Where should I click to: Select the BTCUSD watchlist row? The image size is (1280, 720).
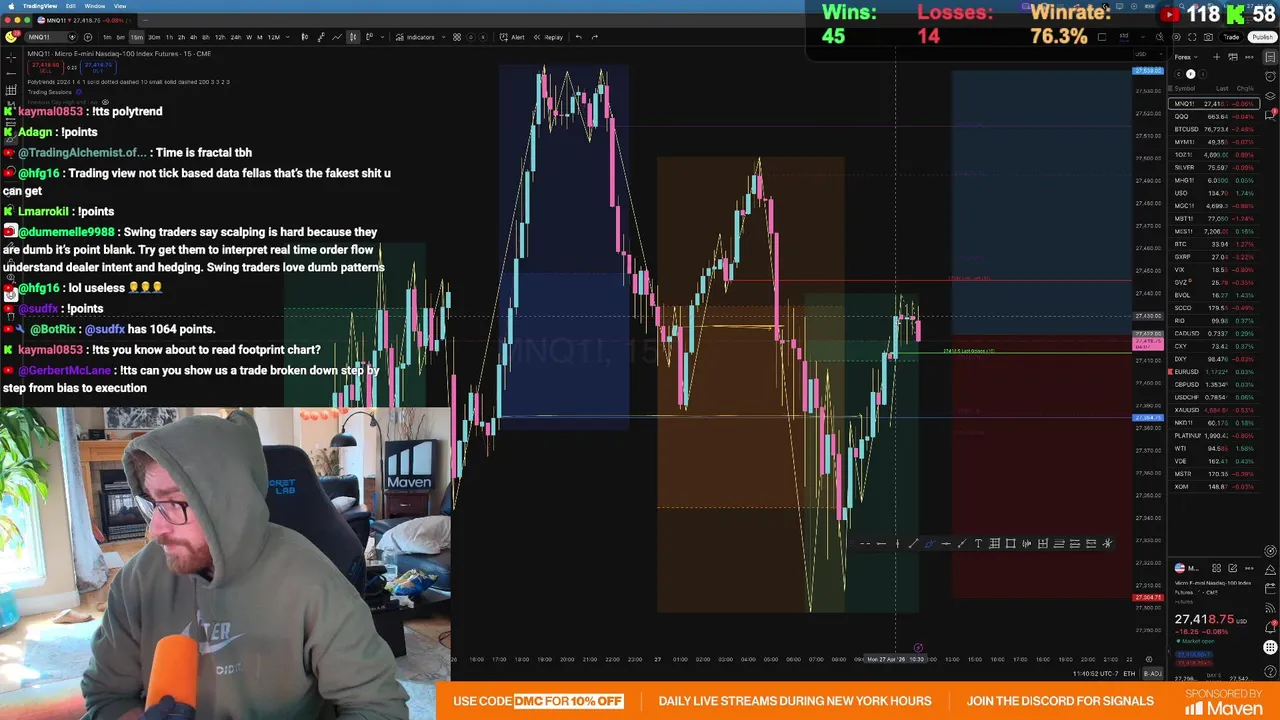pos(1214,129)
